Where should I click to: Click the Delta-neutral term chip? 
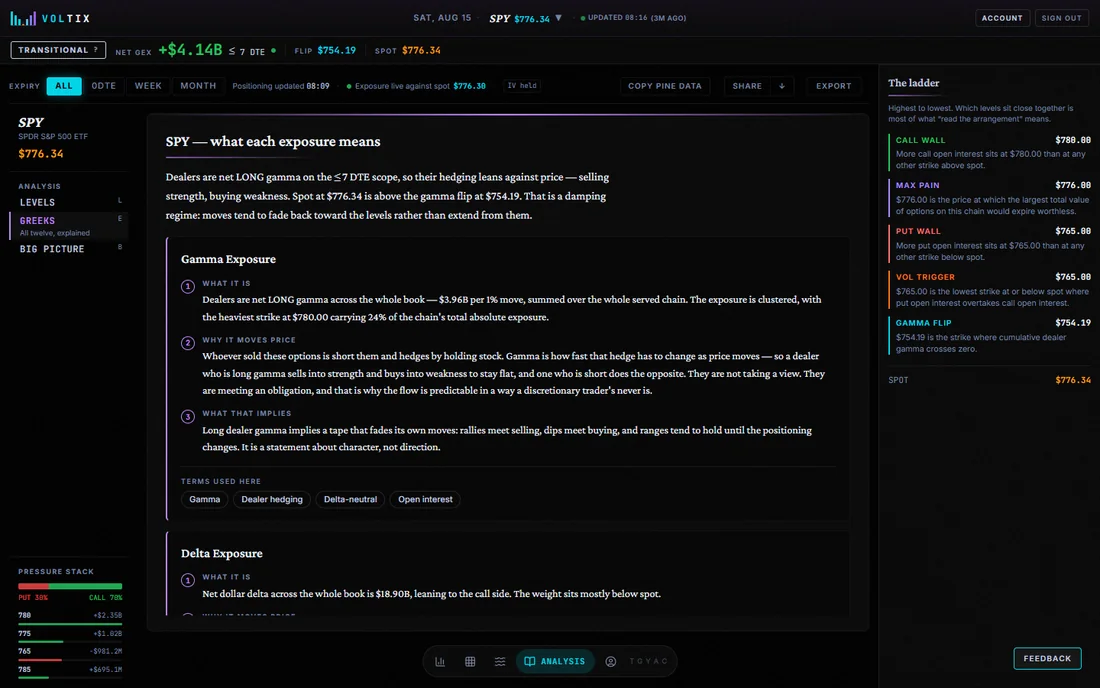pyautogui.click(x=350, y=499)
